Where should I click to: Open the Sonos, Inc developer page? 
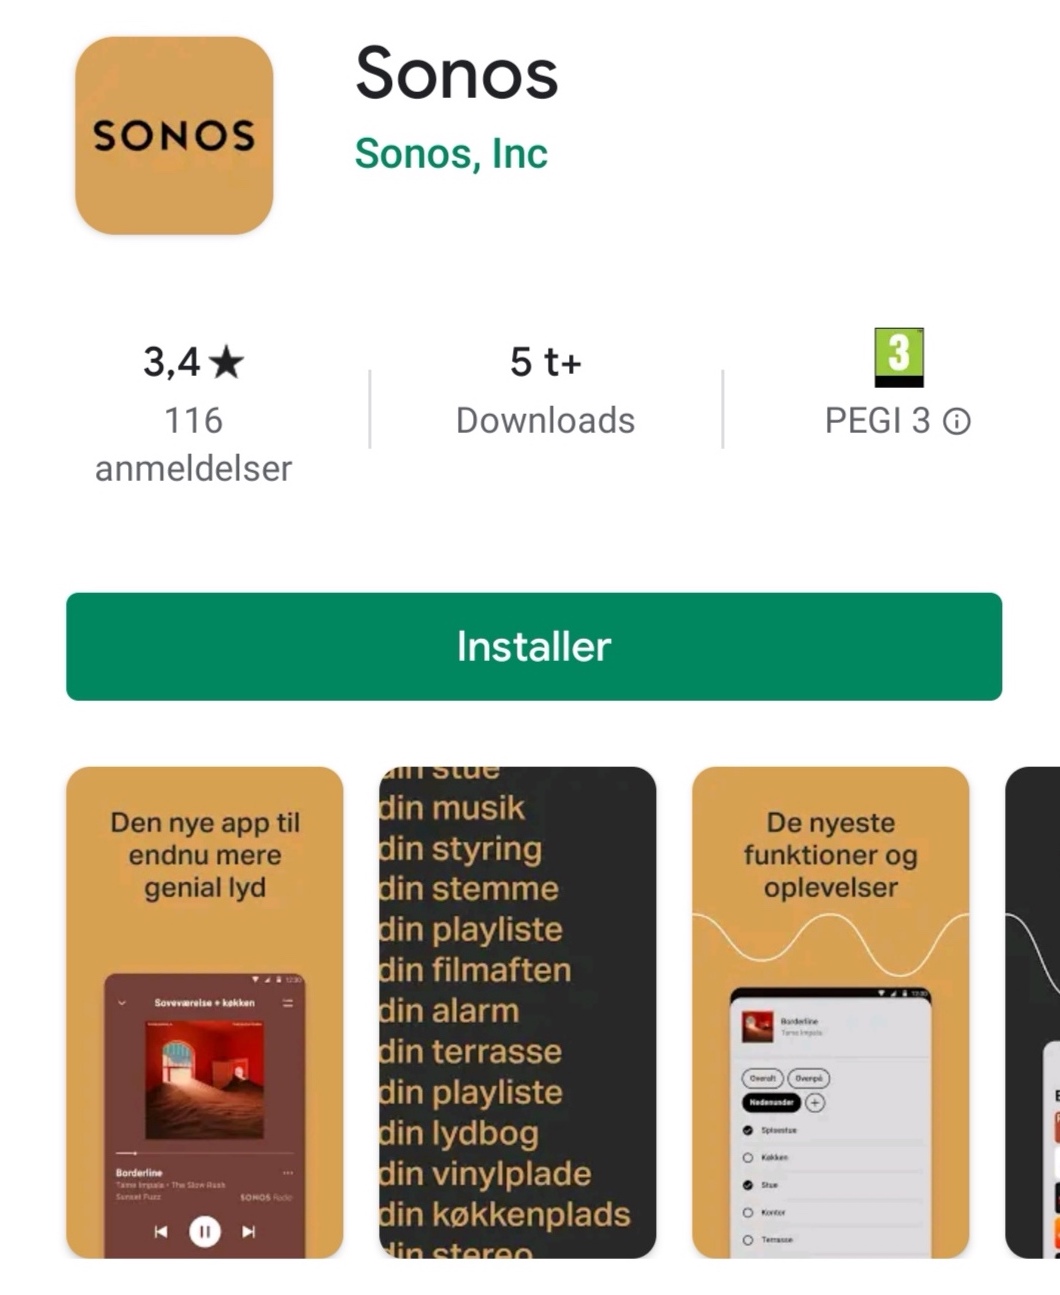click(451, 153)
